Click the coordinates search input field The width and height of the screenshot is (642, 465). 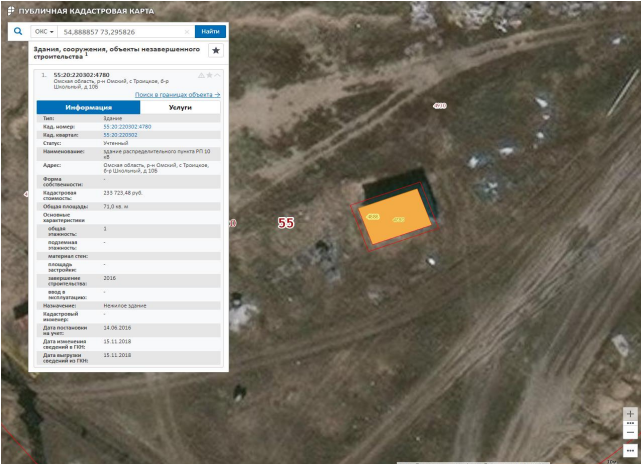(x=120, y=32)
